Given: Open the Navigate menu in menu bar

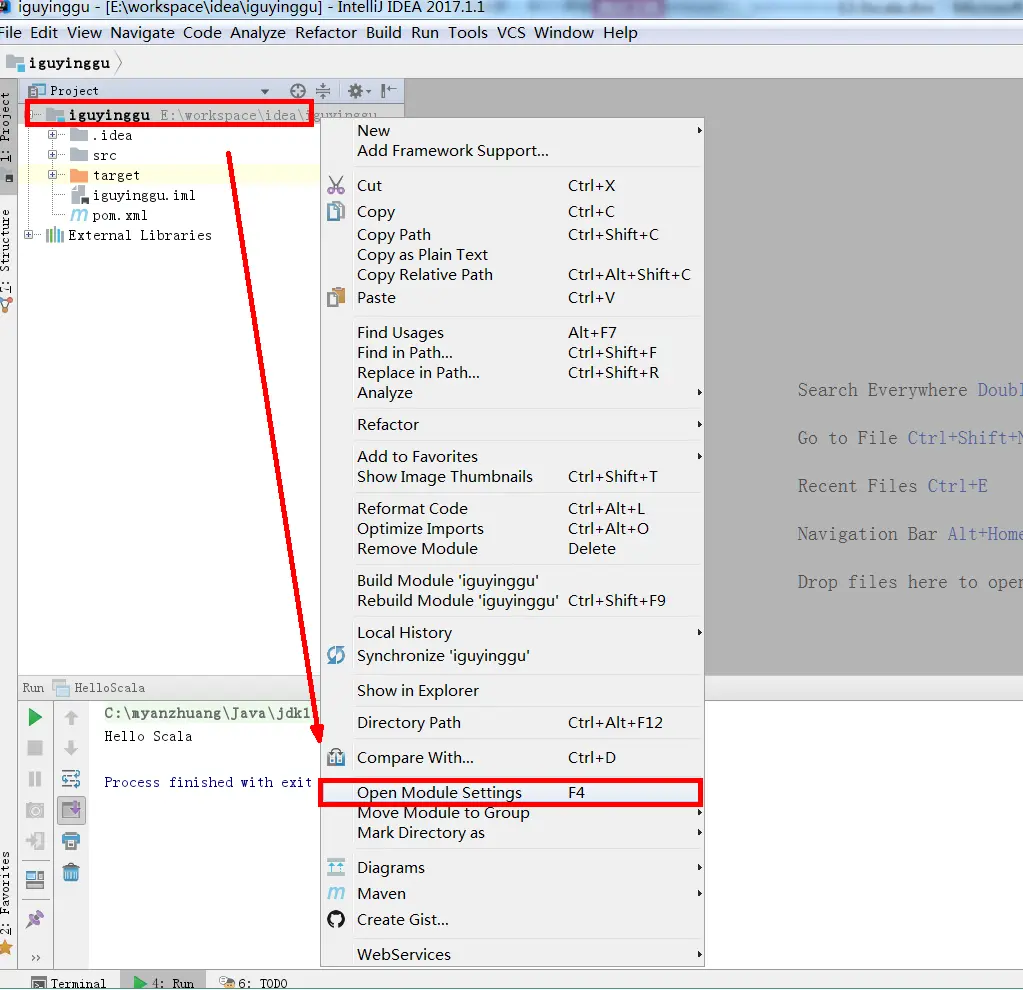Looking at the screenshot, I should 142,33.
